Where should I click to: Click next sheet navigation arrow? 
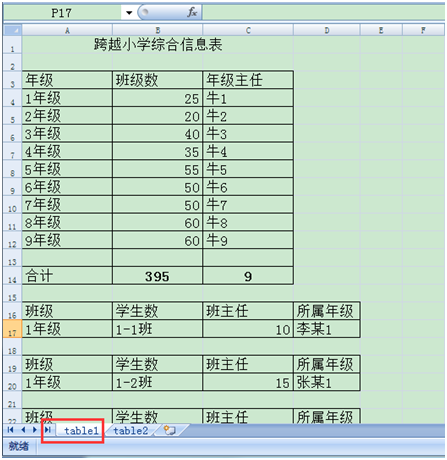pyautogui.click(x=35, y=430)
